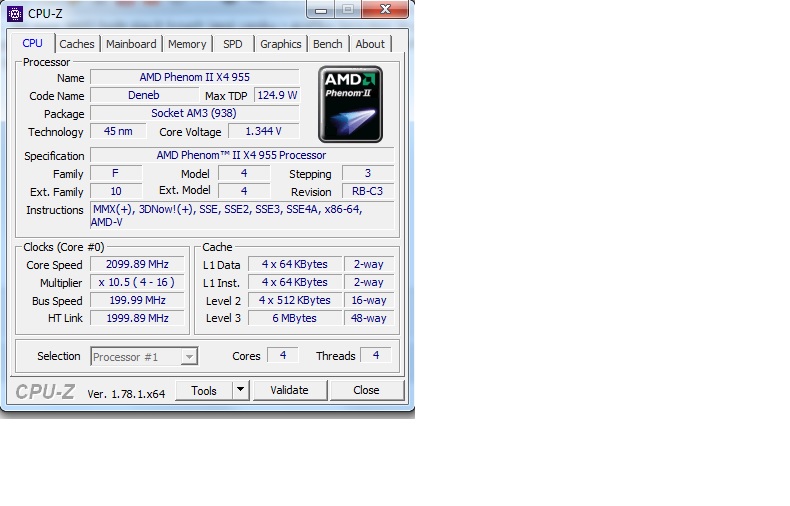
Task: Click the Revision value 'RB-C3'
Action: tap(368, 192)
